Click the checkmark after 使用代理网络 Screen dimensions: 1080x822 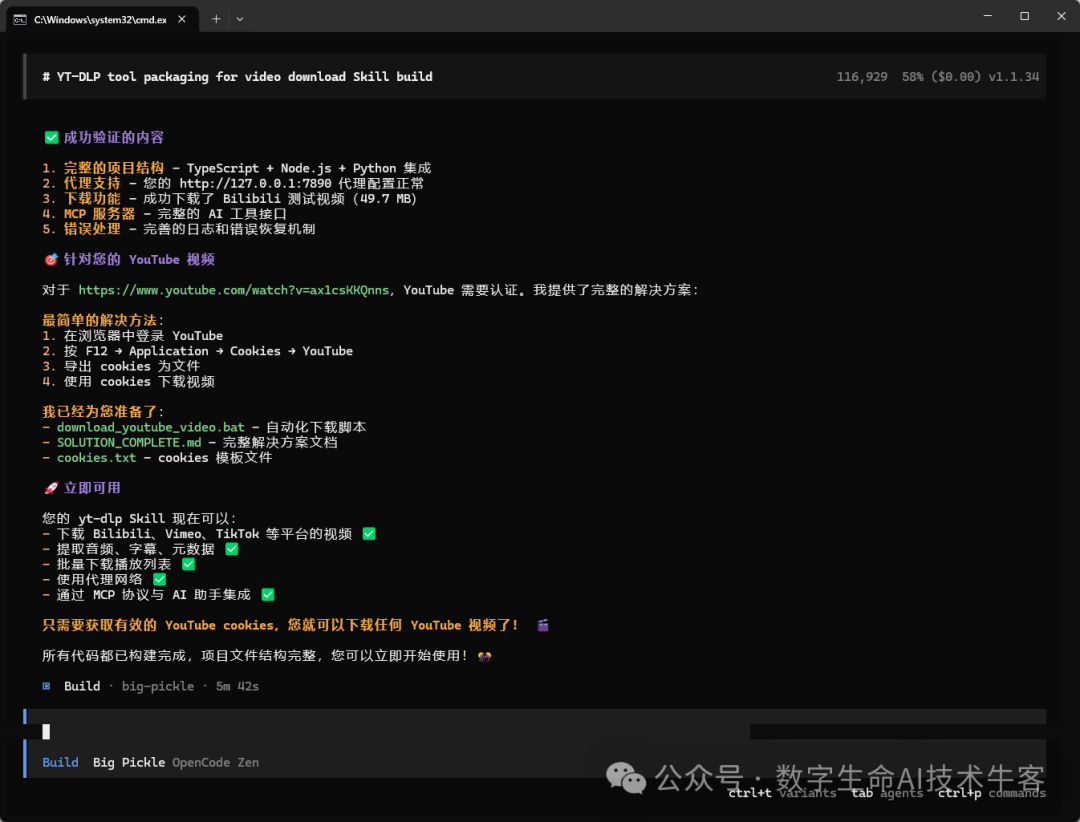160,579
